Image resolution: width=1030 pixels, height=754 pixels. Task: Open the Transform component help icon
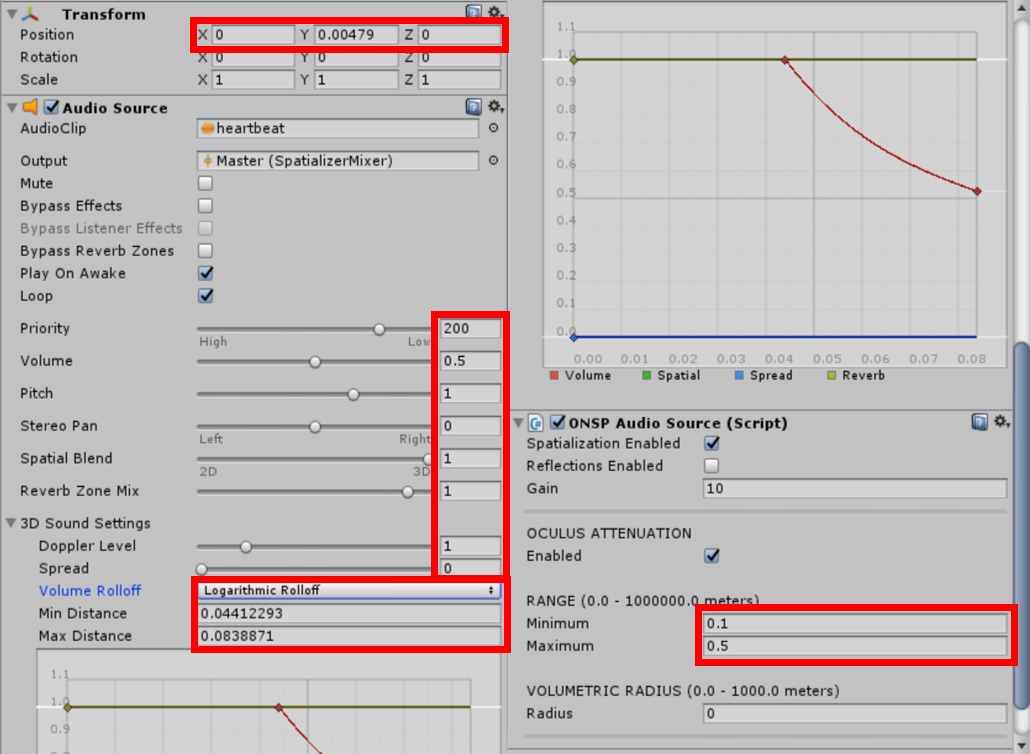pyautogui.click(x=473, y=13)
